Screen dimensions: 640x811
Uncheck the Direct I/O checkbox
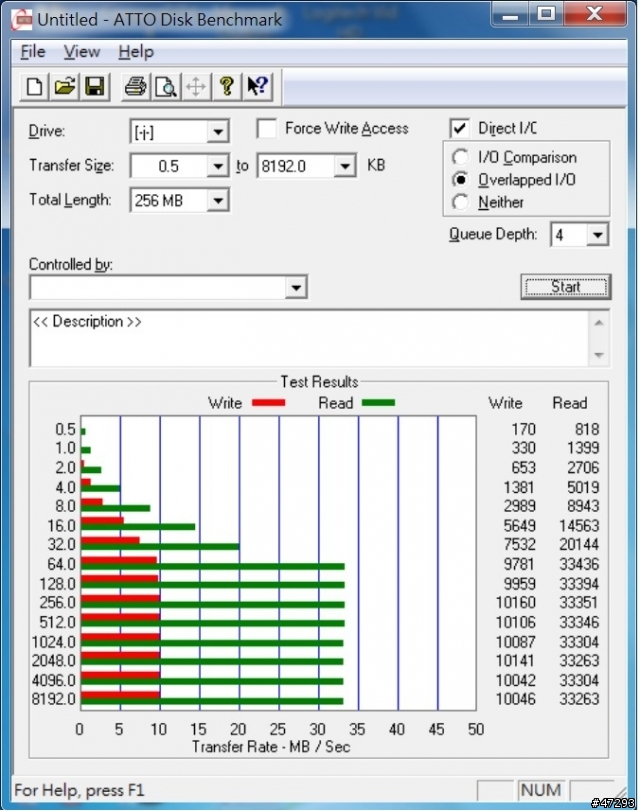point(460,128)
